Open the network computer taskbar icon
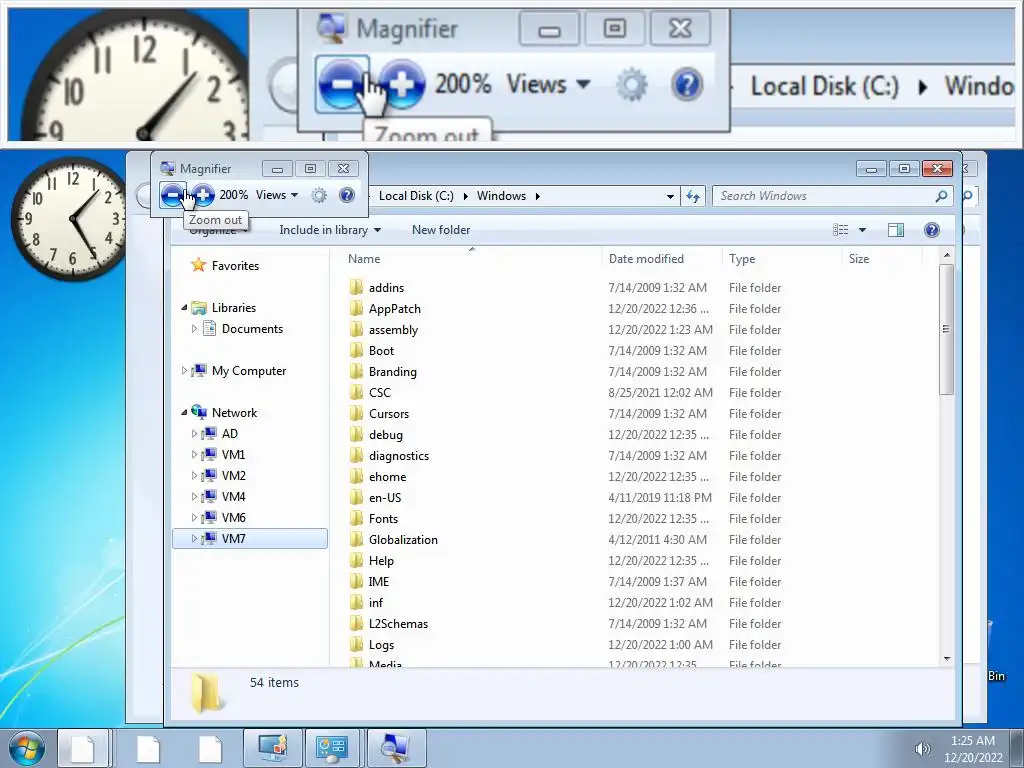The image size is (1024, 768). [x=272, y=748]
